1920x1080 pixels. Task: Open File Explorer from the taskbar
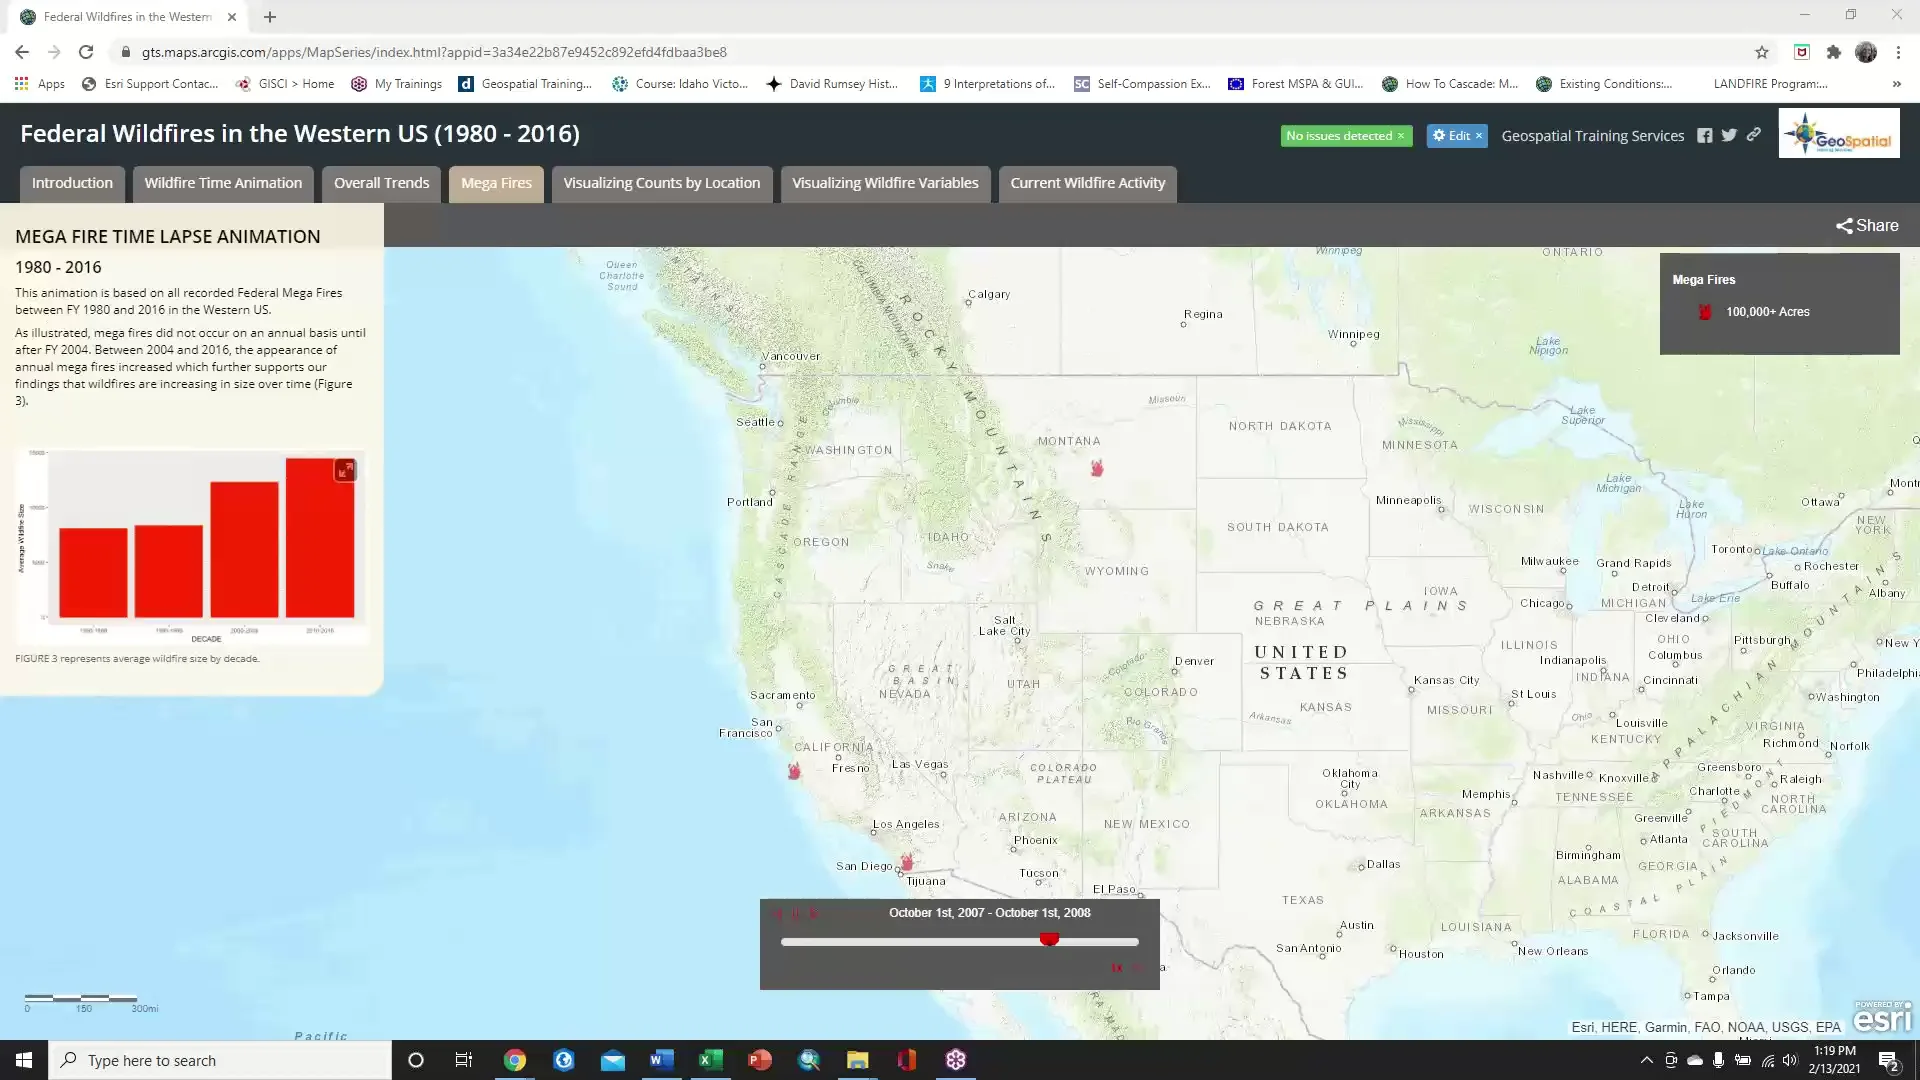point(857,1060)
